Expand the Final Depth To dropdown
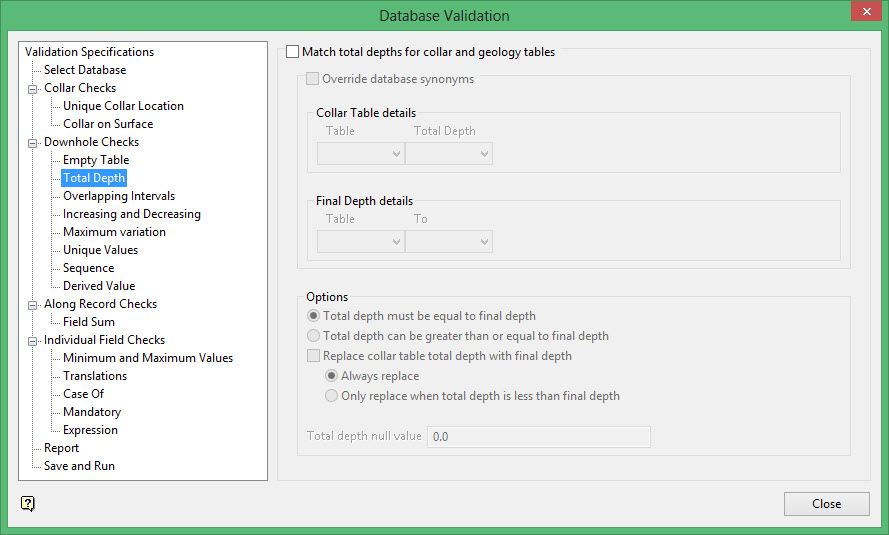The height and width of the screenshot is (535, 889). click(x=448, y=241)
